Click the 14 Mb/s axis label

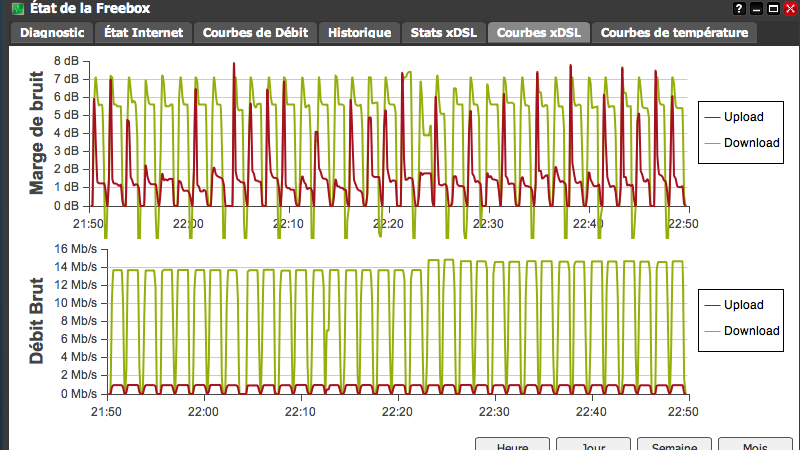pos(76,267)
